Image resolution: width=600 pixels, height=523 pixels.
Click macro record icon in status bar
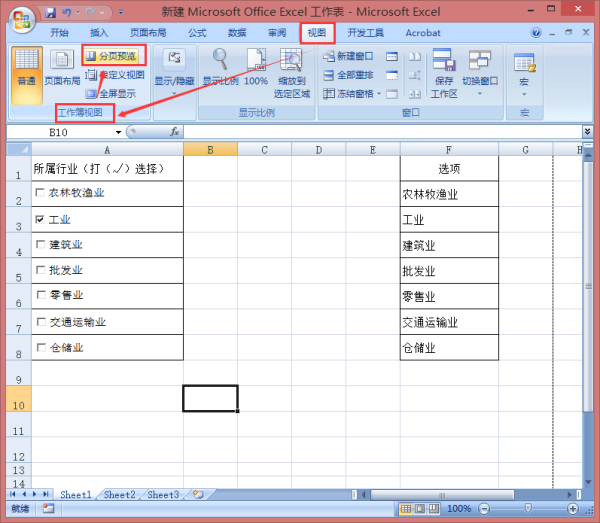(x=49, y=508)
